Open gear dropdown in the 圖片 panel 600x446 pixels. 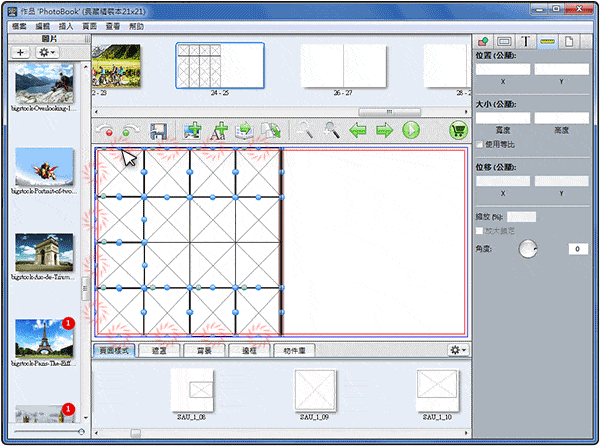47,51
